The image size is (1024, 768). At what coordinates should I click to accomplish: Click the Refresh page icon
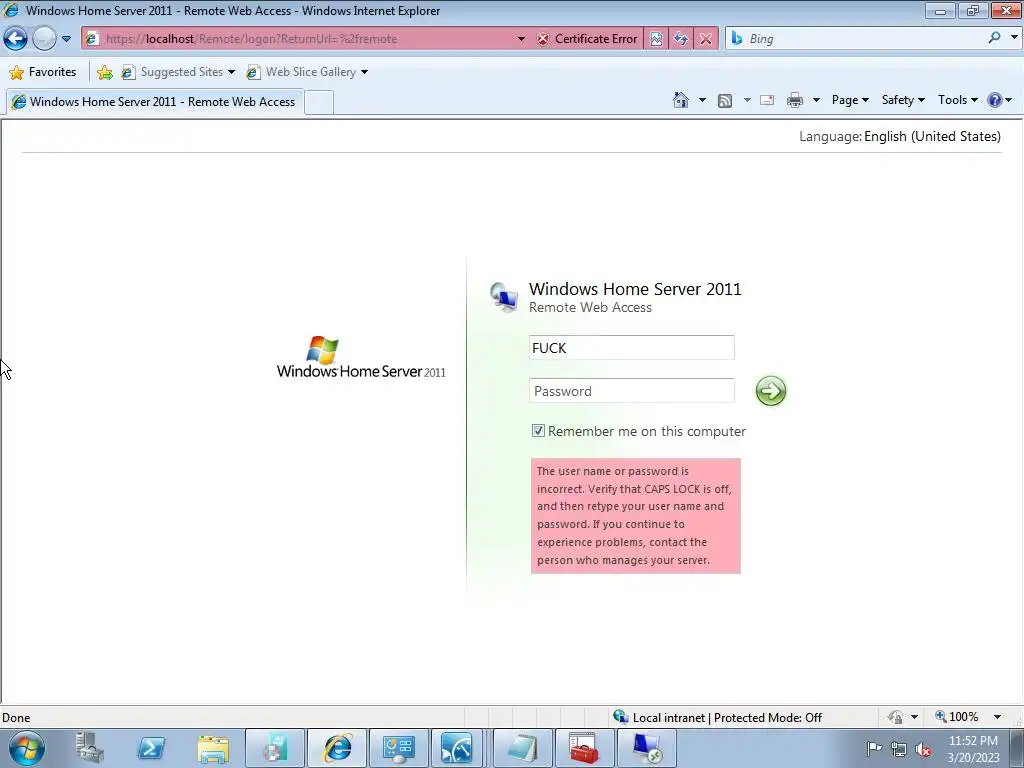coord(681,39)
